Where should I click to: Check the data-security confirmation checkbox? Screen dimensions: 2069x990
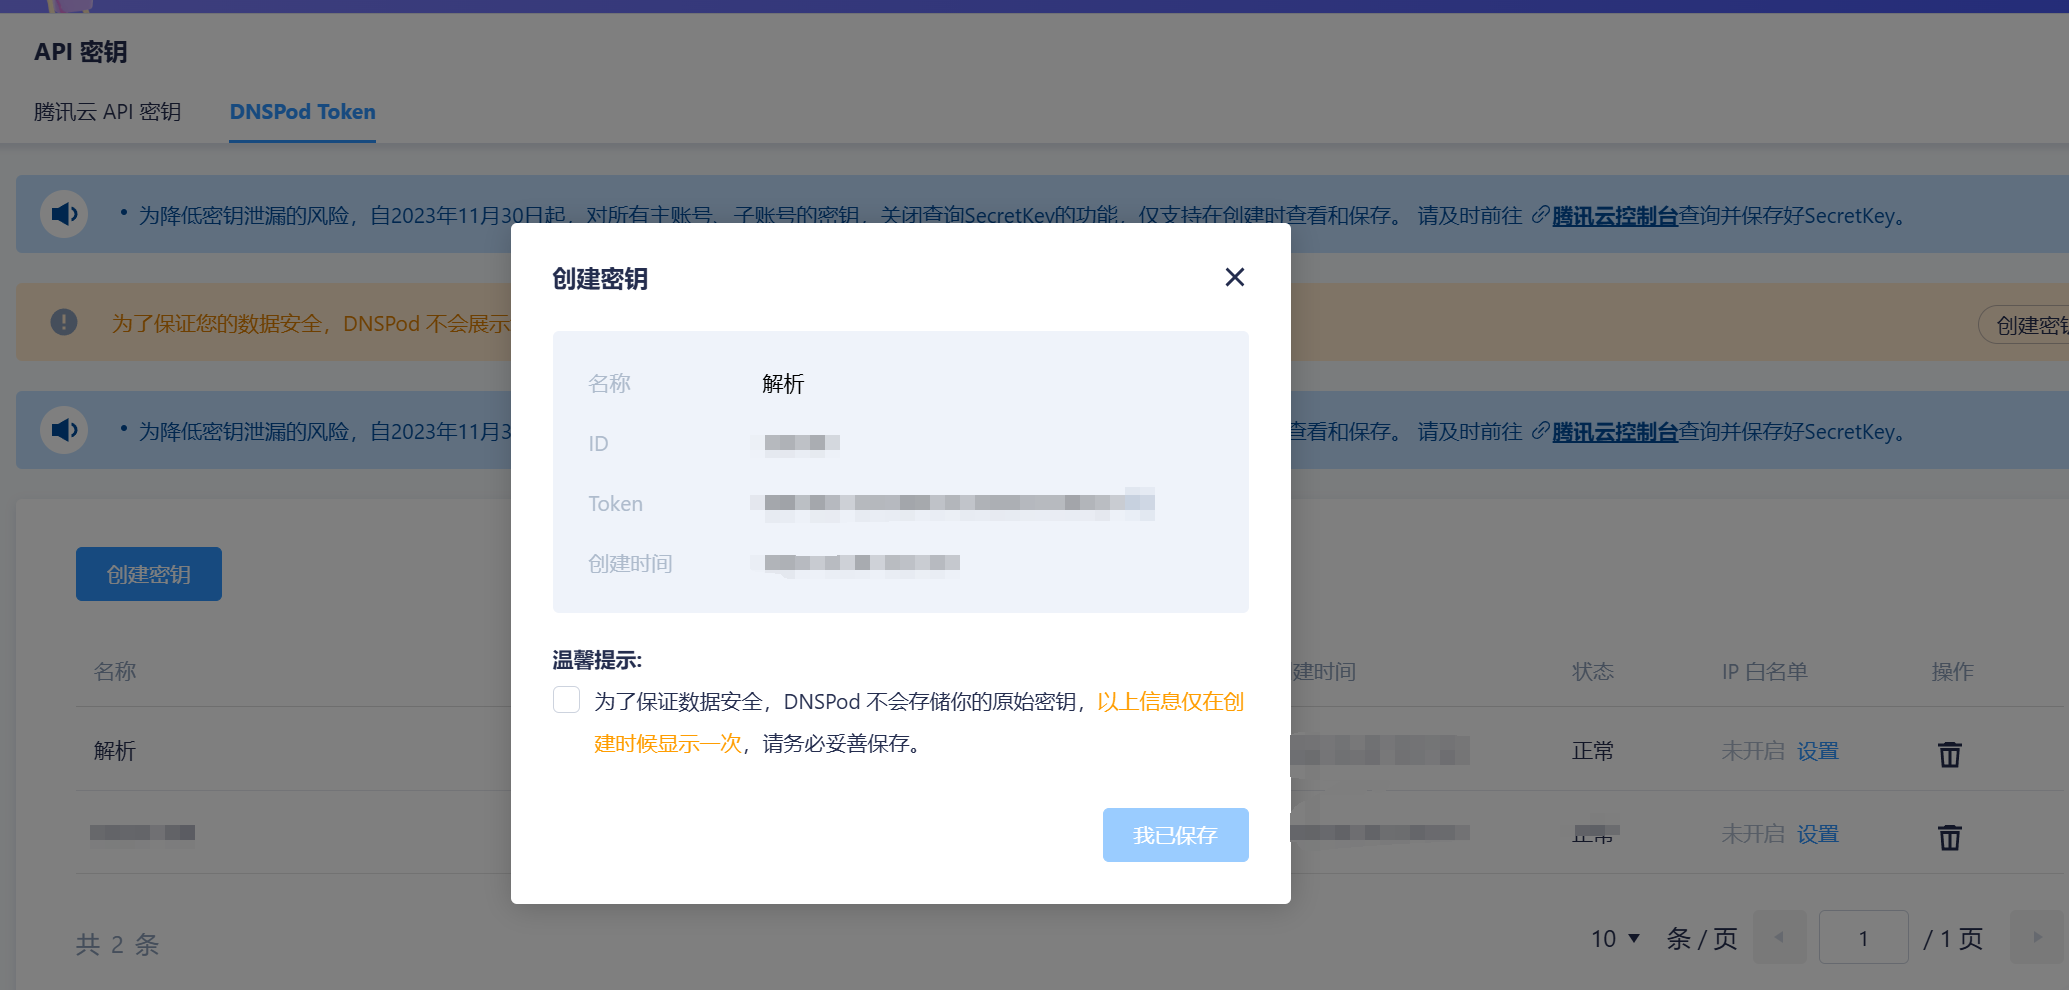(566, 700)
